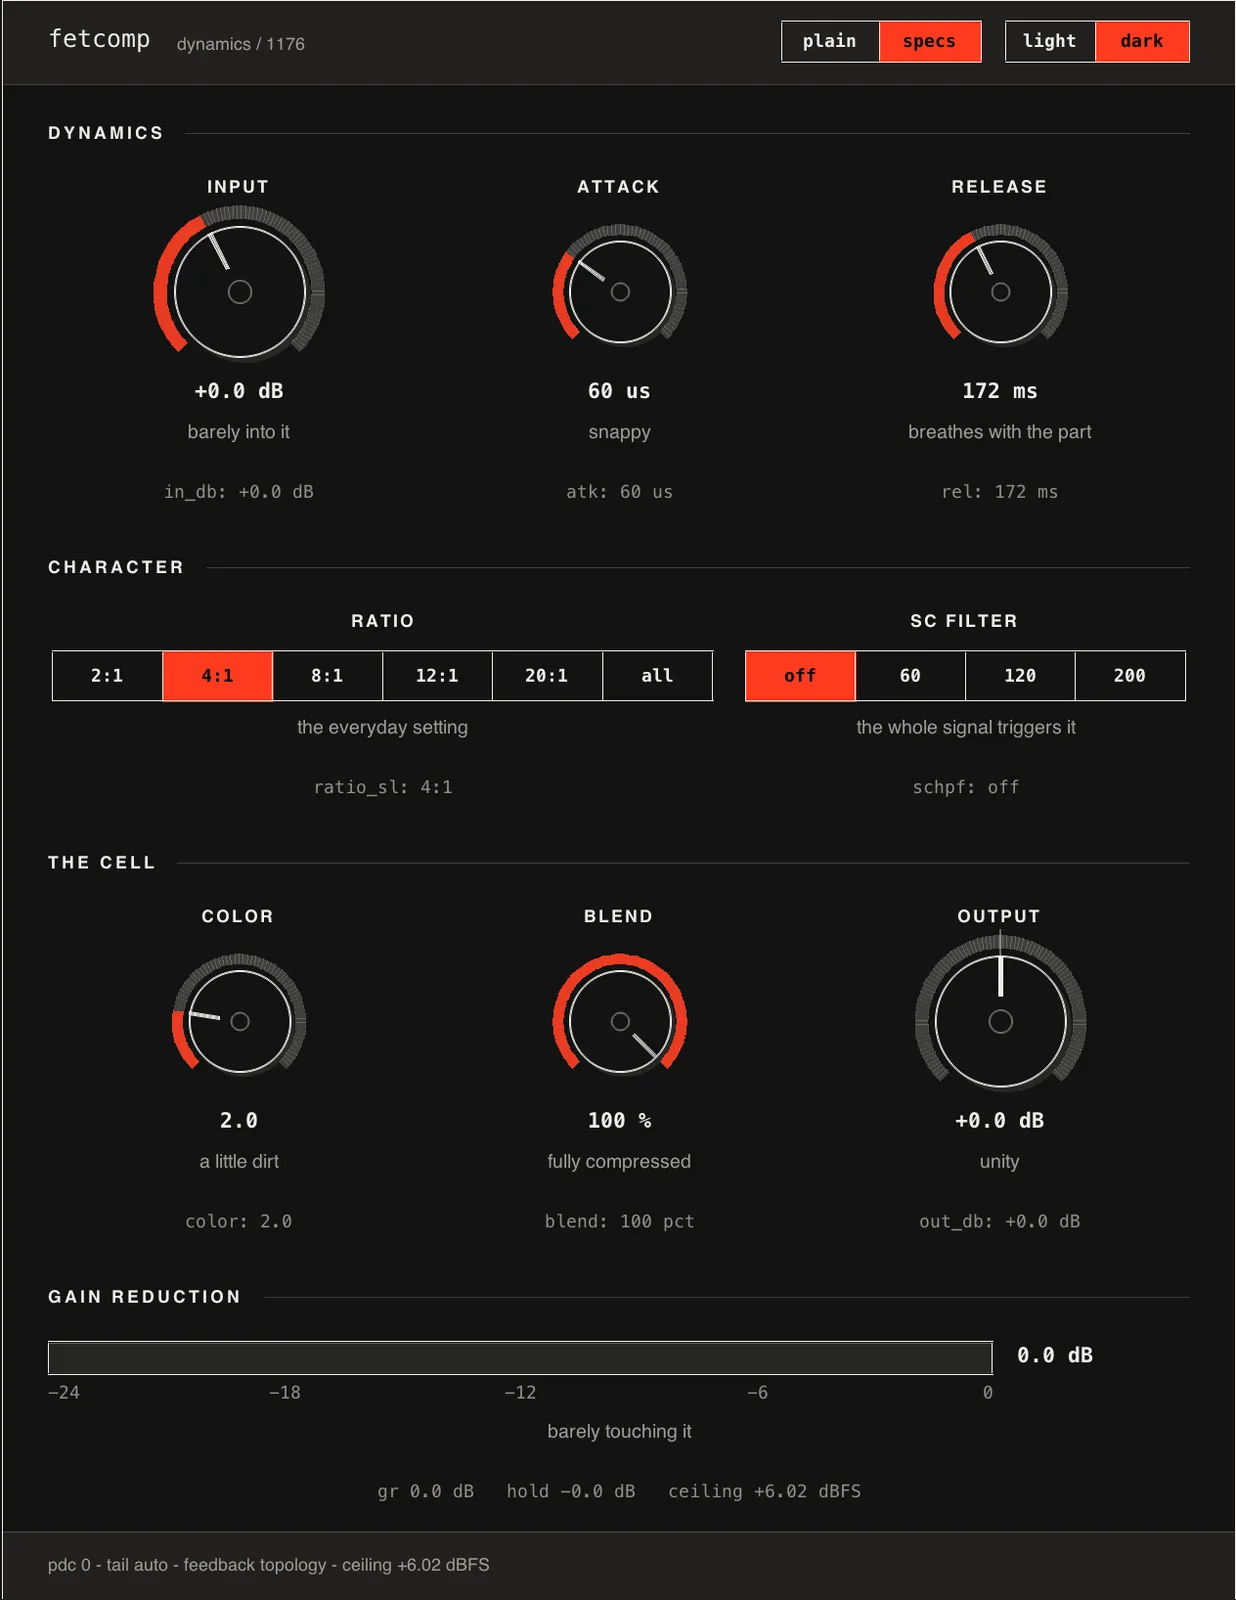Click the gain reduction meter bar

point(520,1358)
